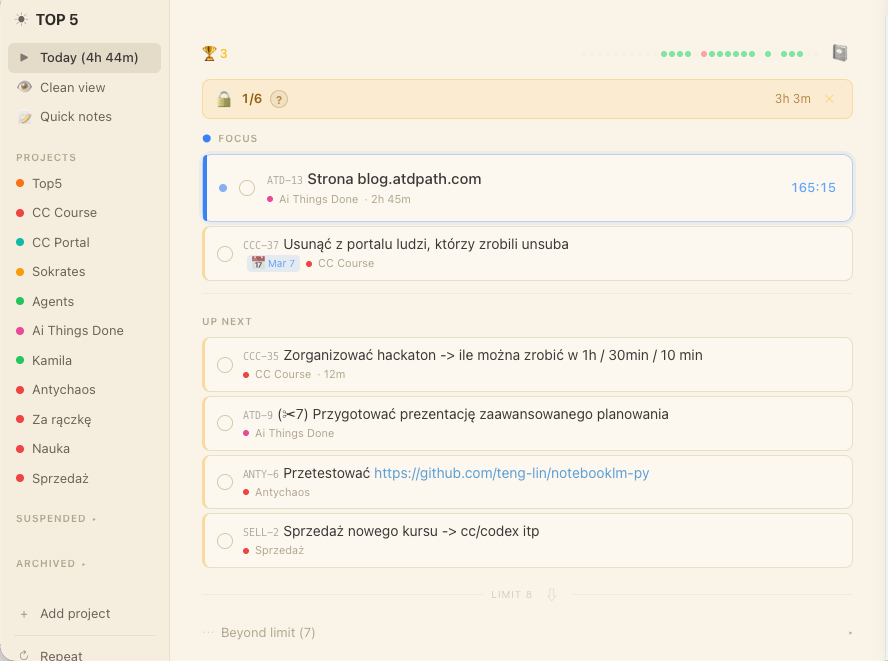The height and width of the screenshot is (661, 888).
Task: Click the 165:15 timer on focused task
Action: click(x=813, y=188)
